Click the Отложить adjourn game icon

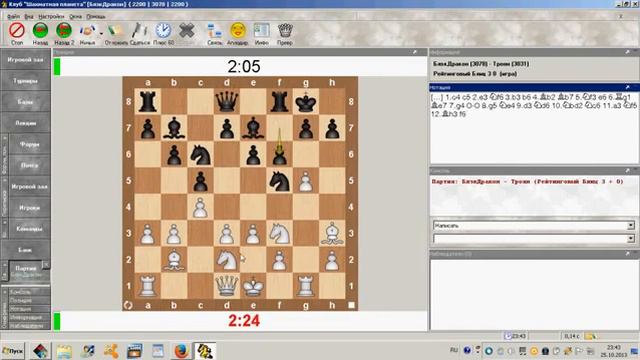point(116,31)
